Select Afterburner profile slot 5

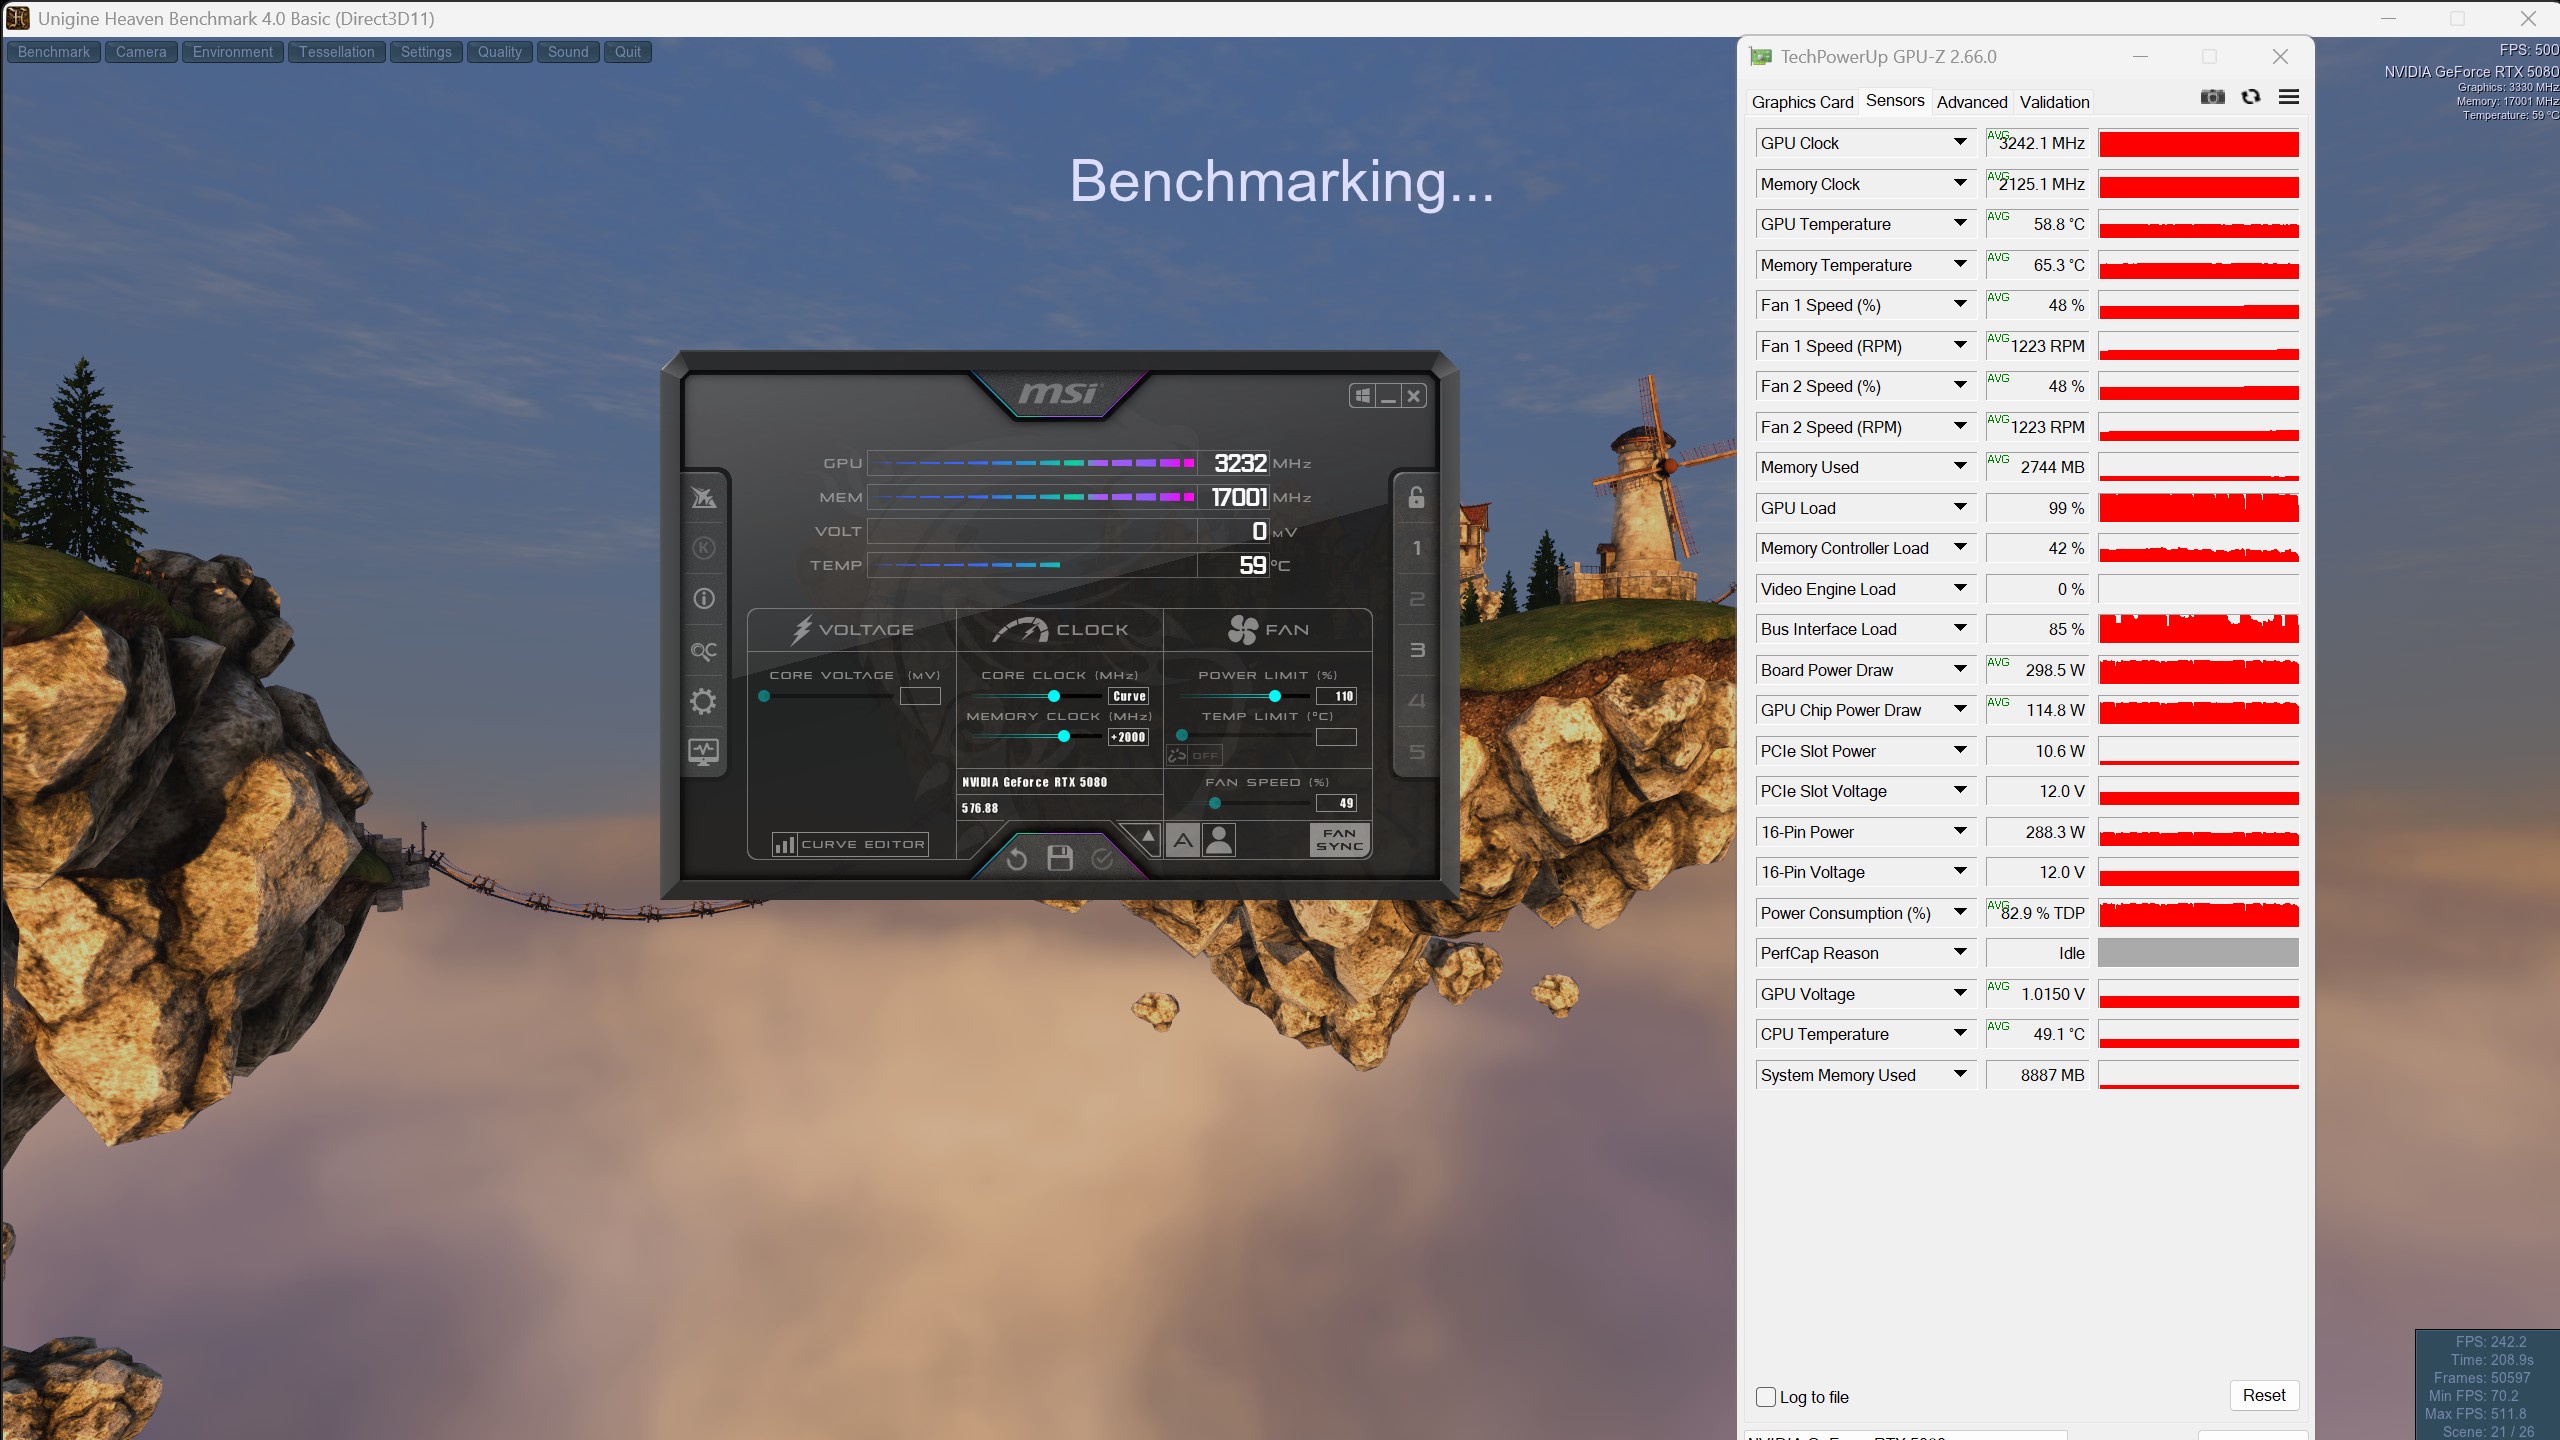[1416, 752]
